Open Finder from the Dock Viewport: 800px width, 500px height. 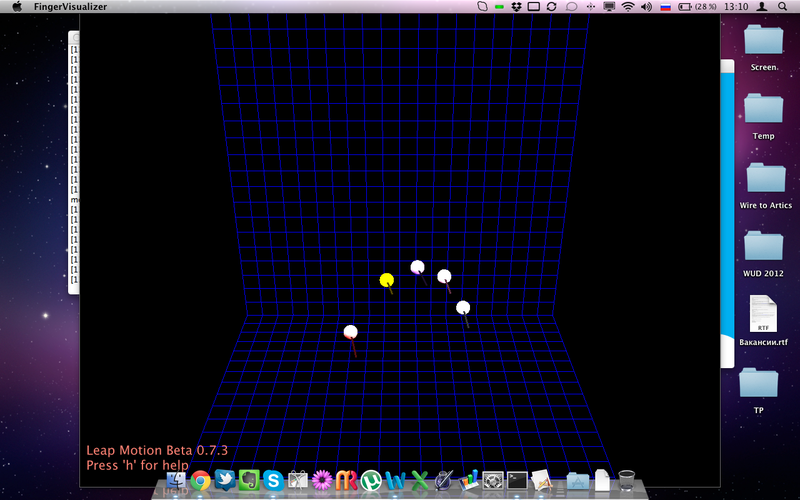point(176,481)
